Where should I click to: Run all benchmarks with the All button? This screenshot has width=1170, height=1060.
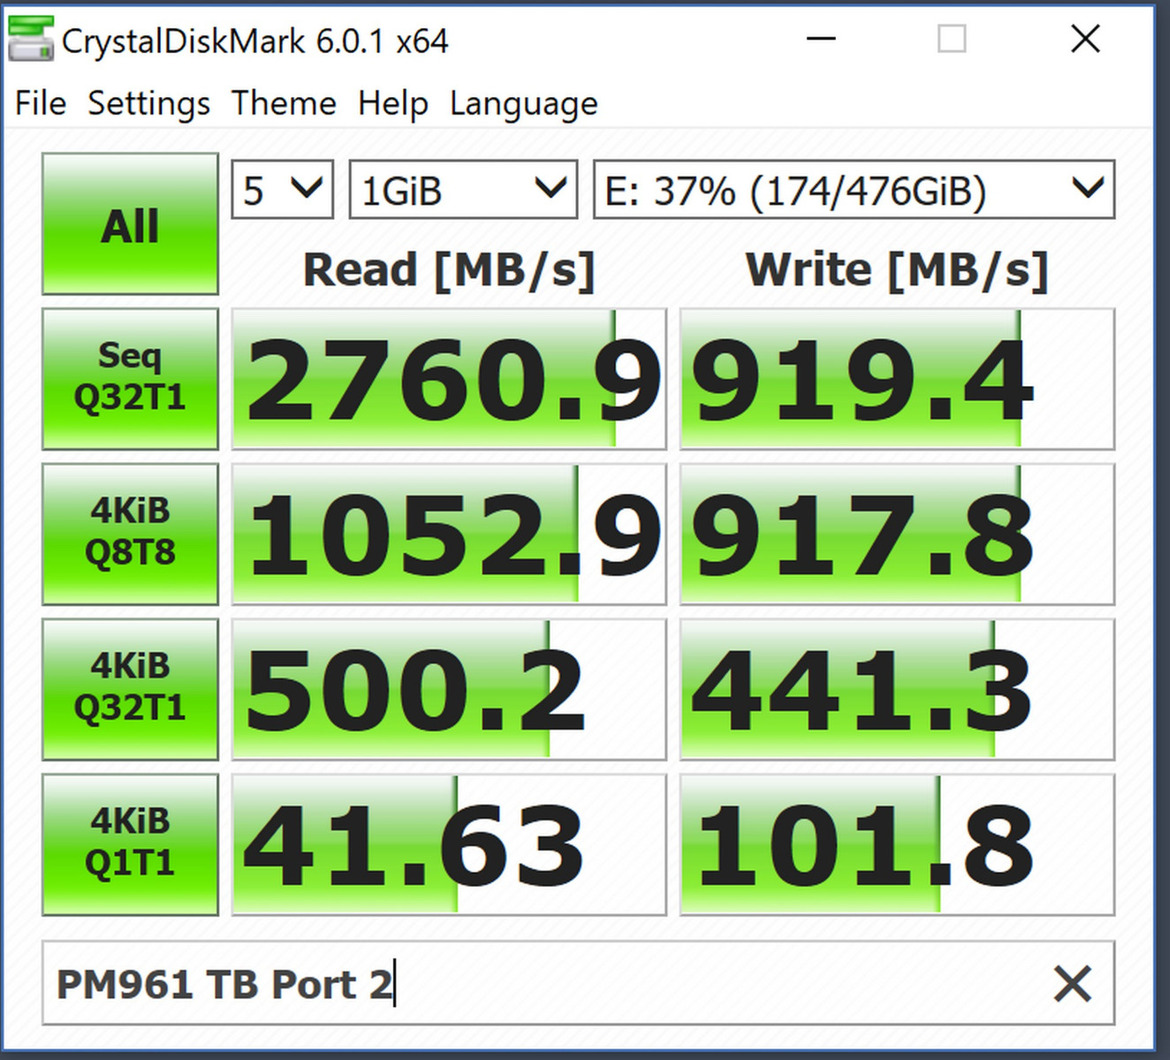pyautogui.click(x=130, y=224)
